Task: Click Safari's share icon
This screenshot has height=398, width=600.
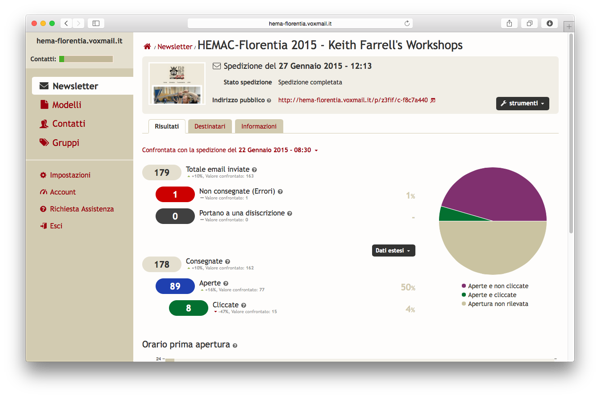Action: [x=509, y=23]
